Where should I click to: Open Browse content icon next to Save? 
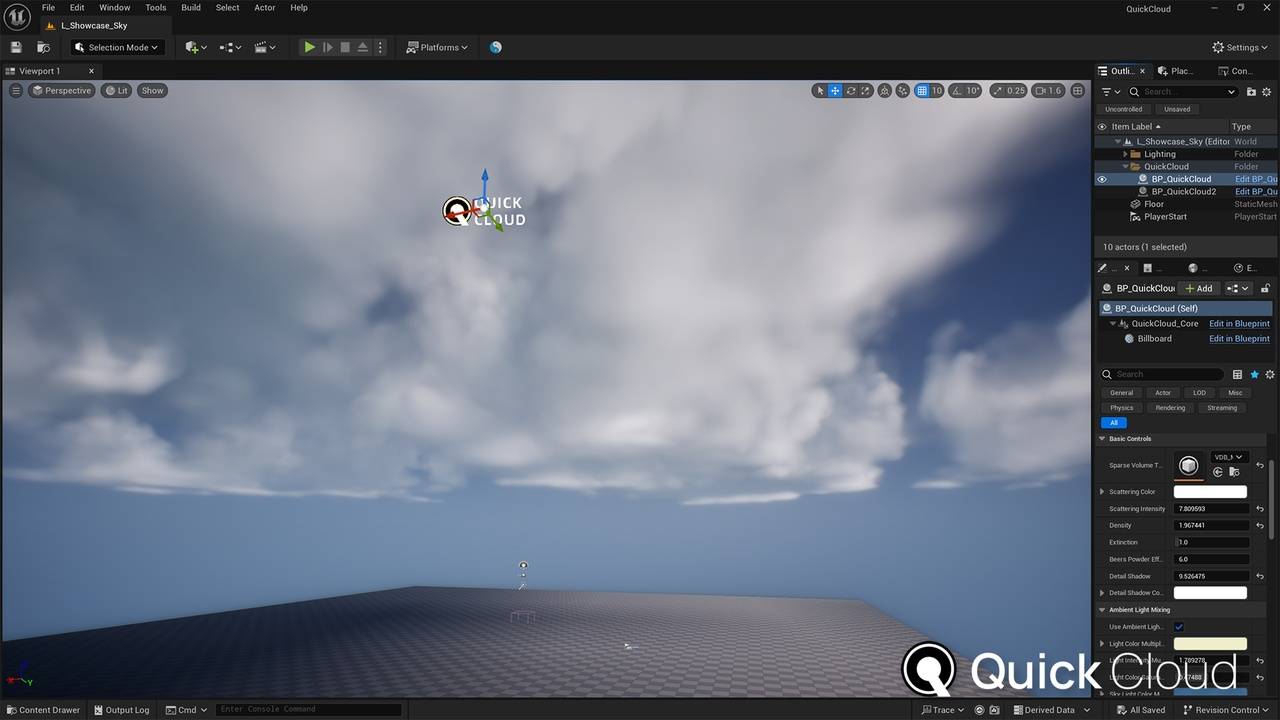[43, 47]
